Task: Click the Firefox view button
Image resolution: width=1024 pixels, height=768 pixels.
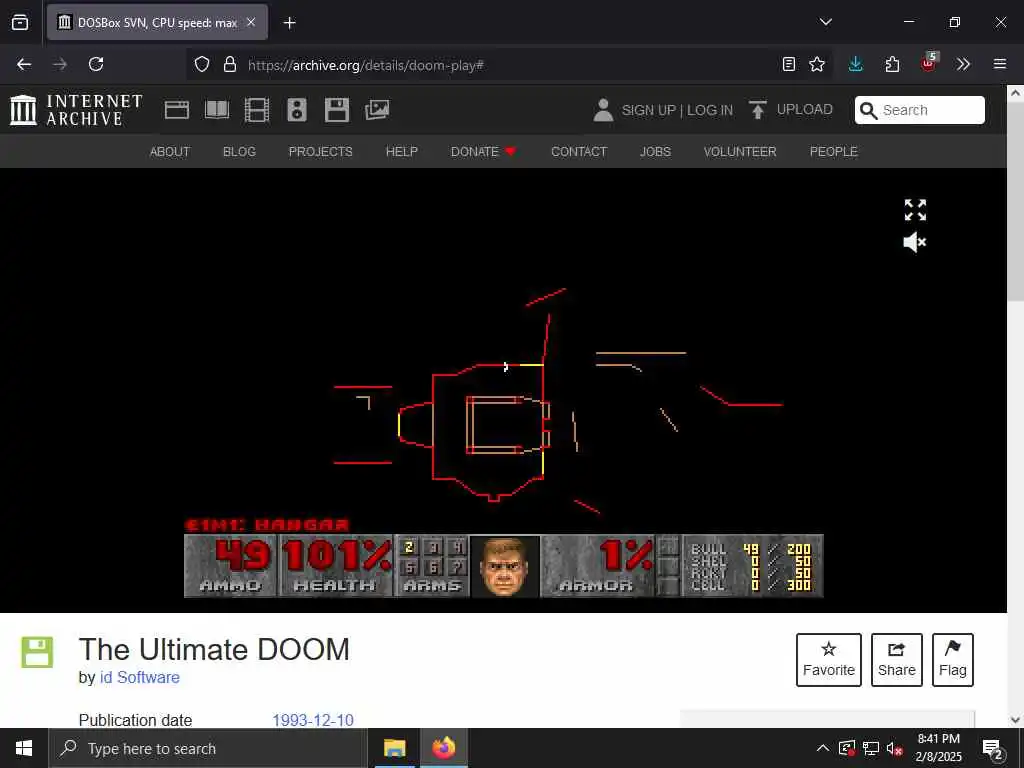Action: (x=20, y=22)
